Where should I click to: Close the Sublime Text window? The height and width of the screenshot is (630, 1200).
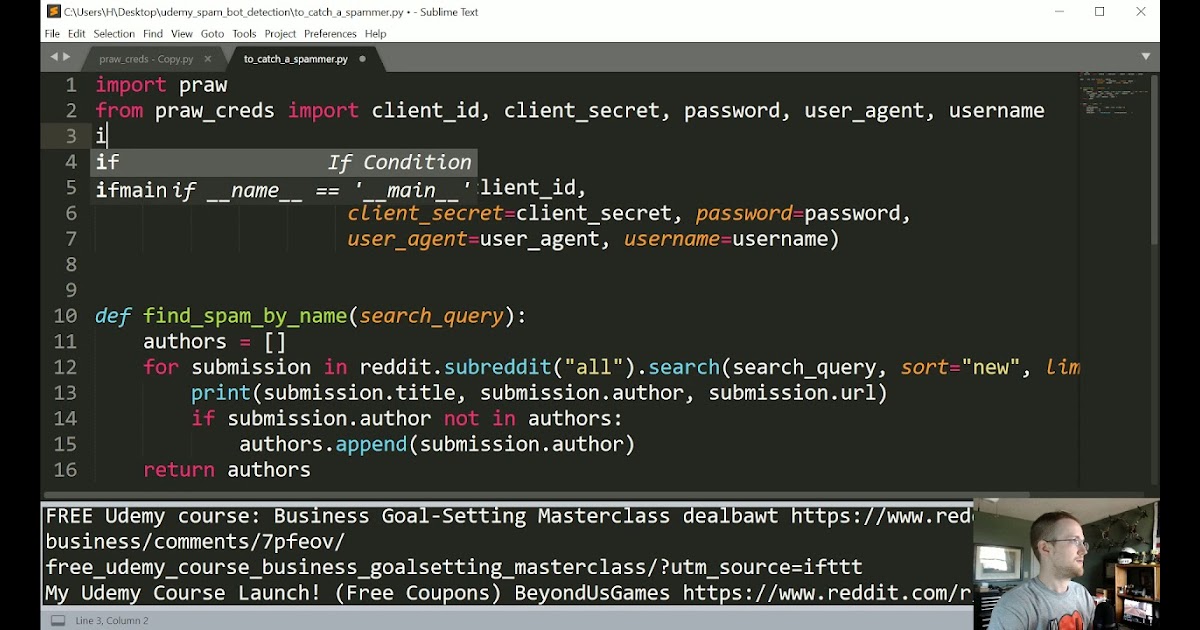click(x=1141, y=12)
